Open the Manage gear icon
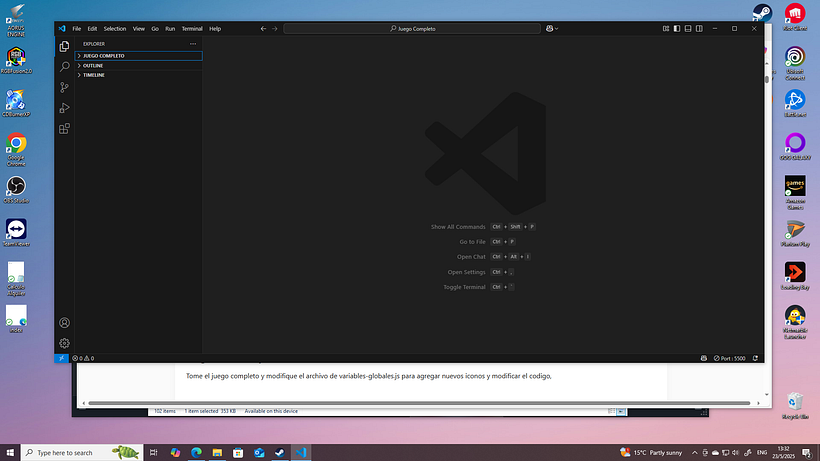Screen dimensions: 820x461 tap(64, 343)
